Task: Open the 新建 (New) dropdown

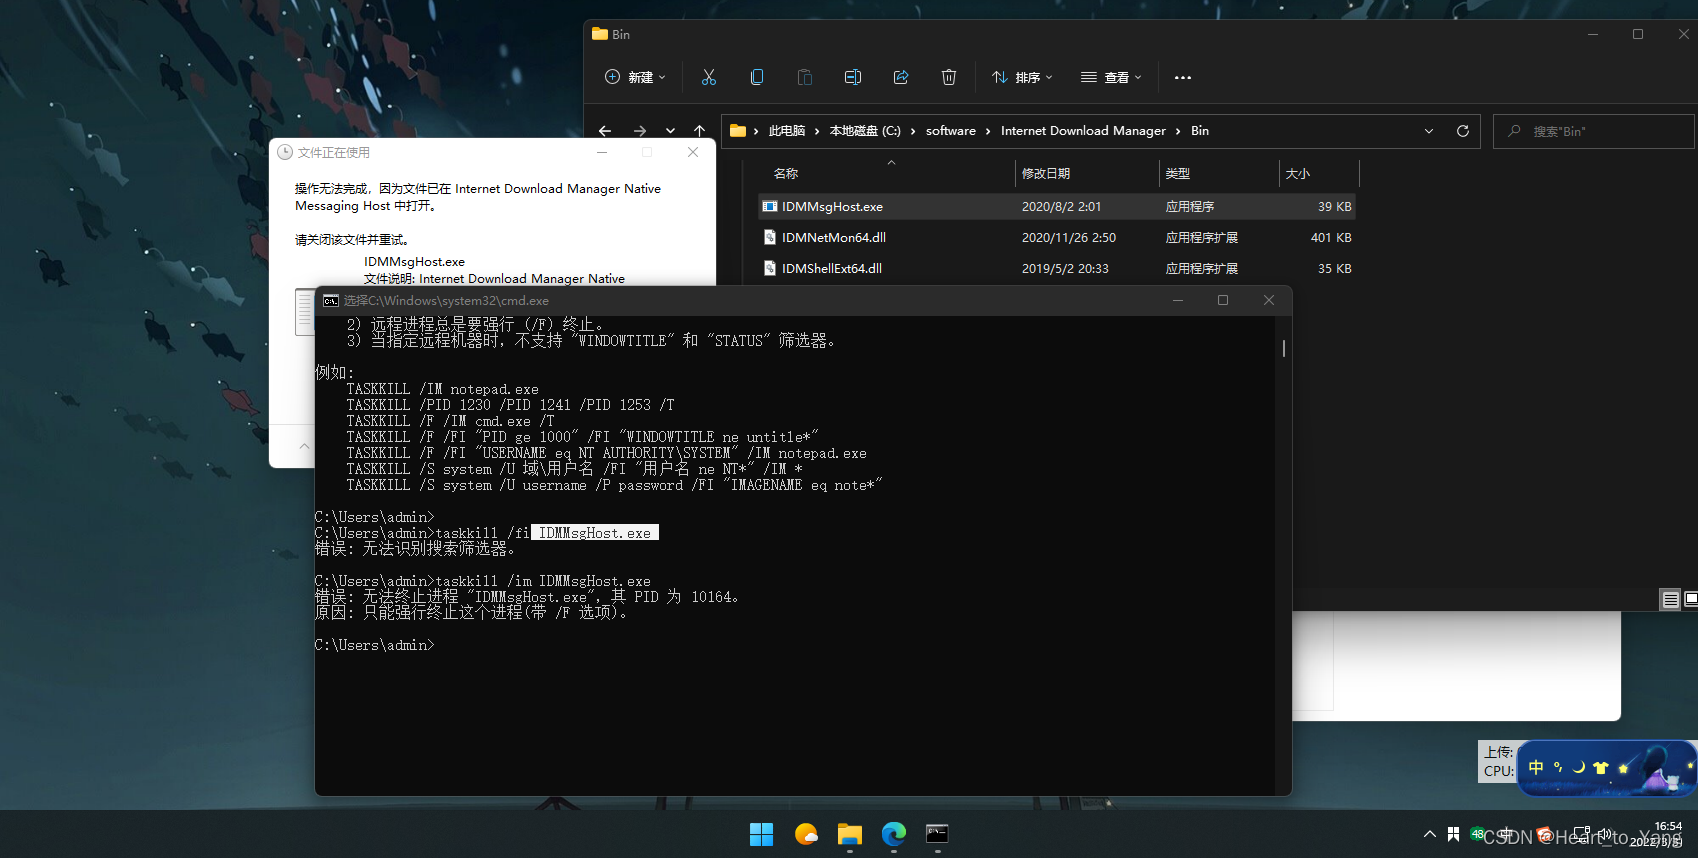Action: (636, 77)
